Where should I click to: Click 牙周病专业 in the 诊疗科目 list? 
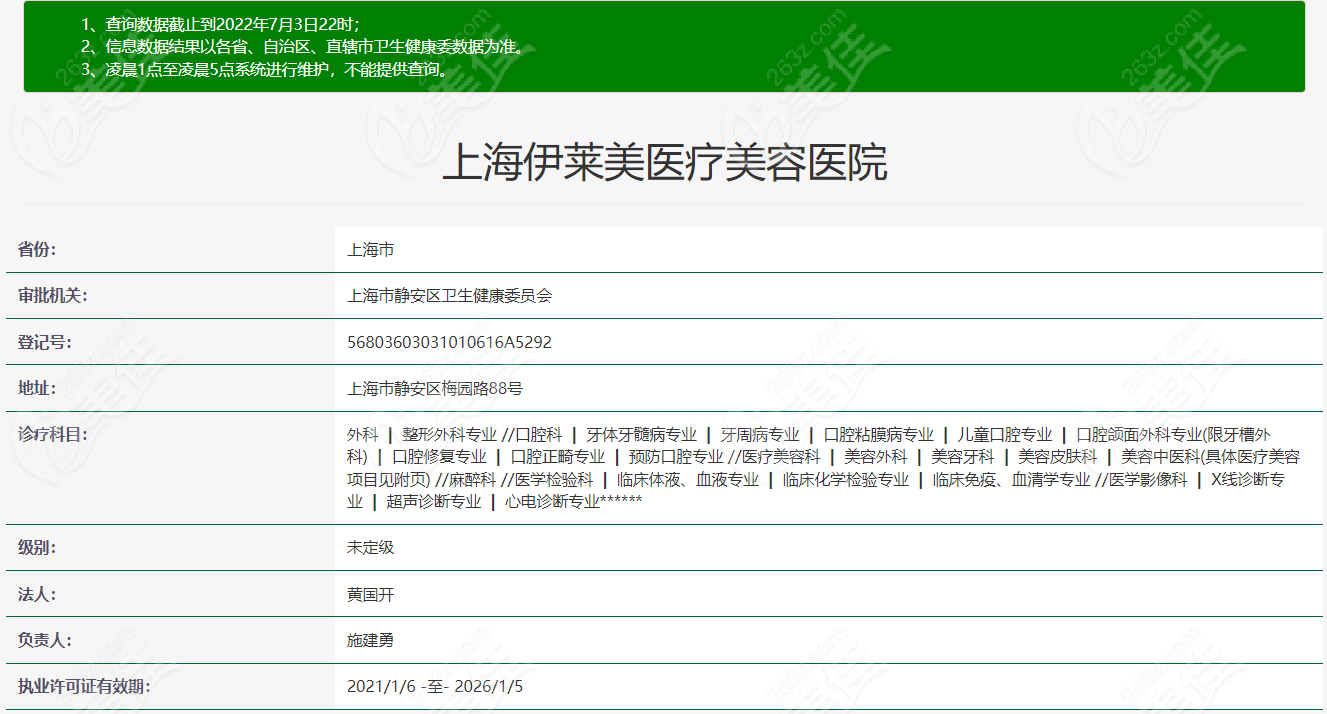tap(760, 434)
